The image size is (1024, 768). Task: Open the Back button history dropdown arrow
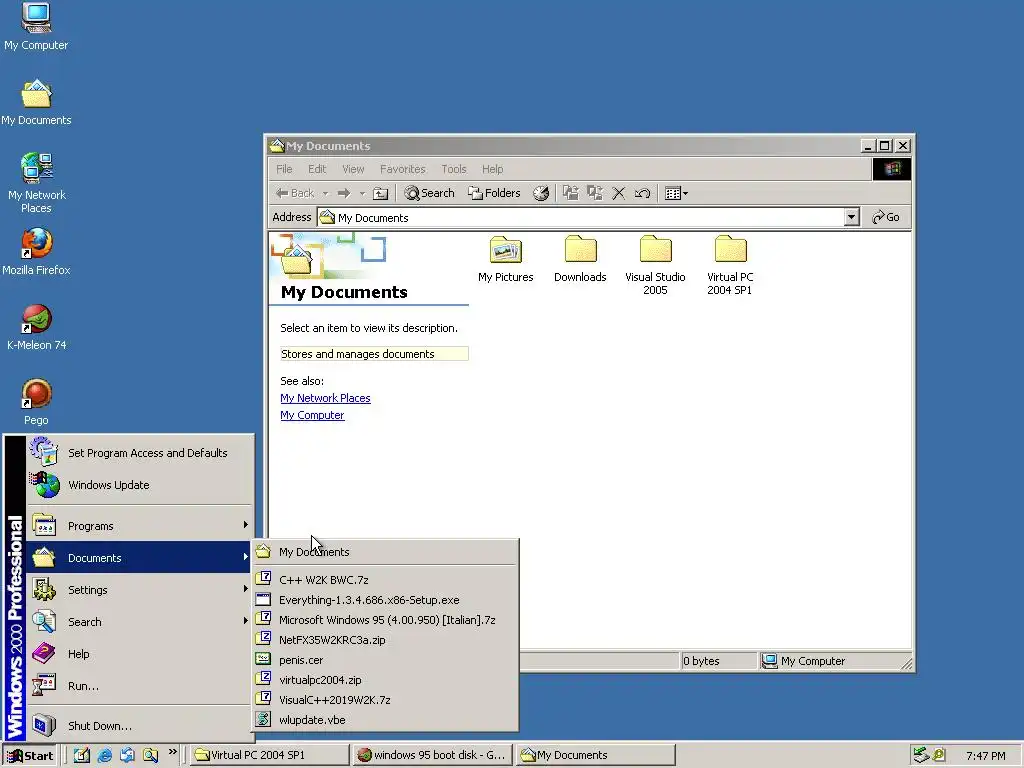coord(325,193)
